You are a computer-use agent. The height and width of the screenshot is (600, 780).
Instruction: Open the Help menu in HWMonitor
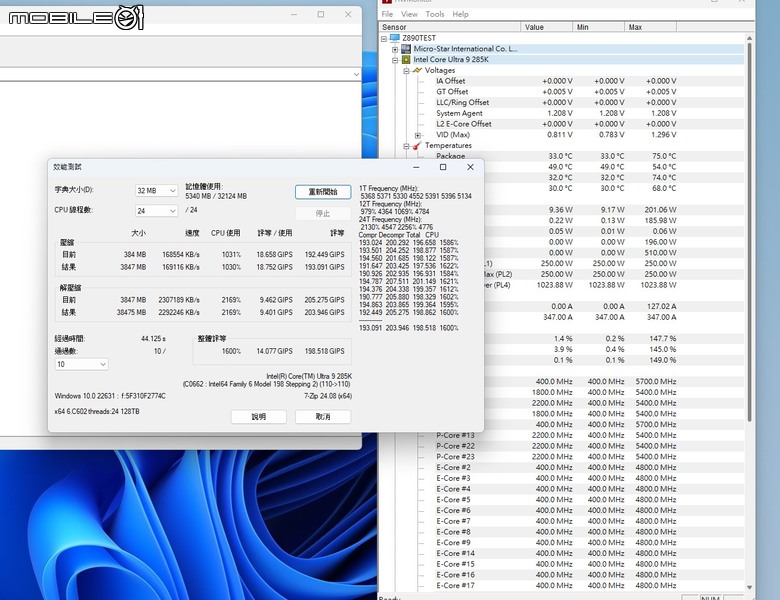click(460, 14)
